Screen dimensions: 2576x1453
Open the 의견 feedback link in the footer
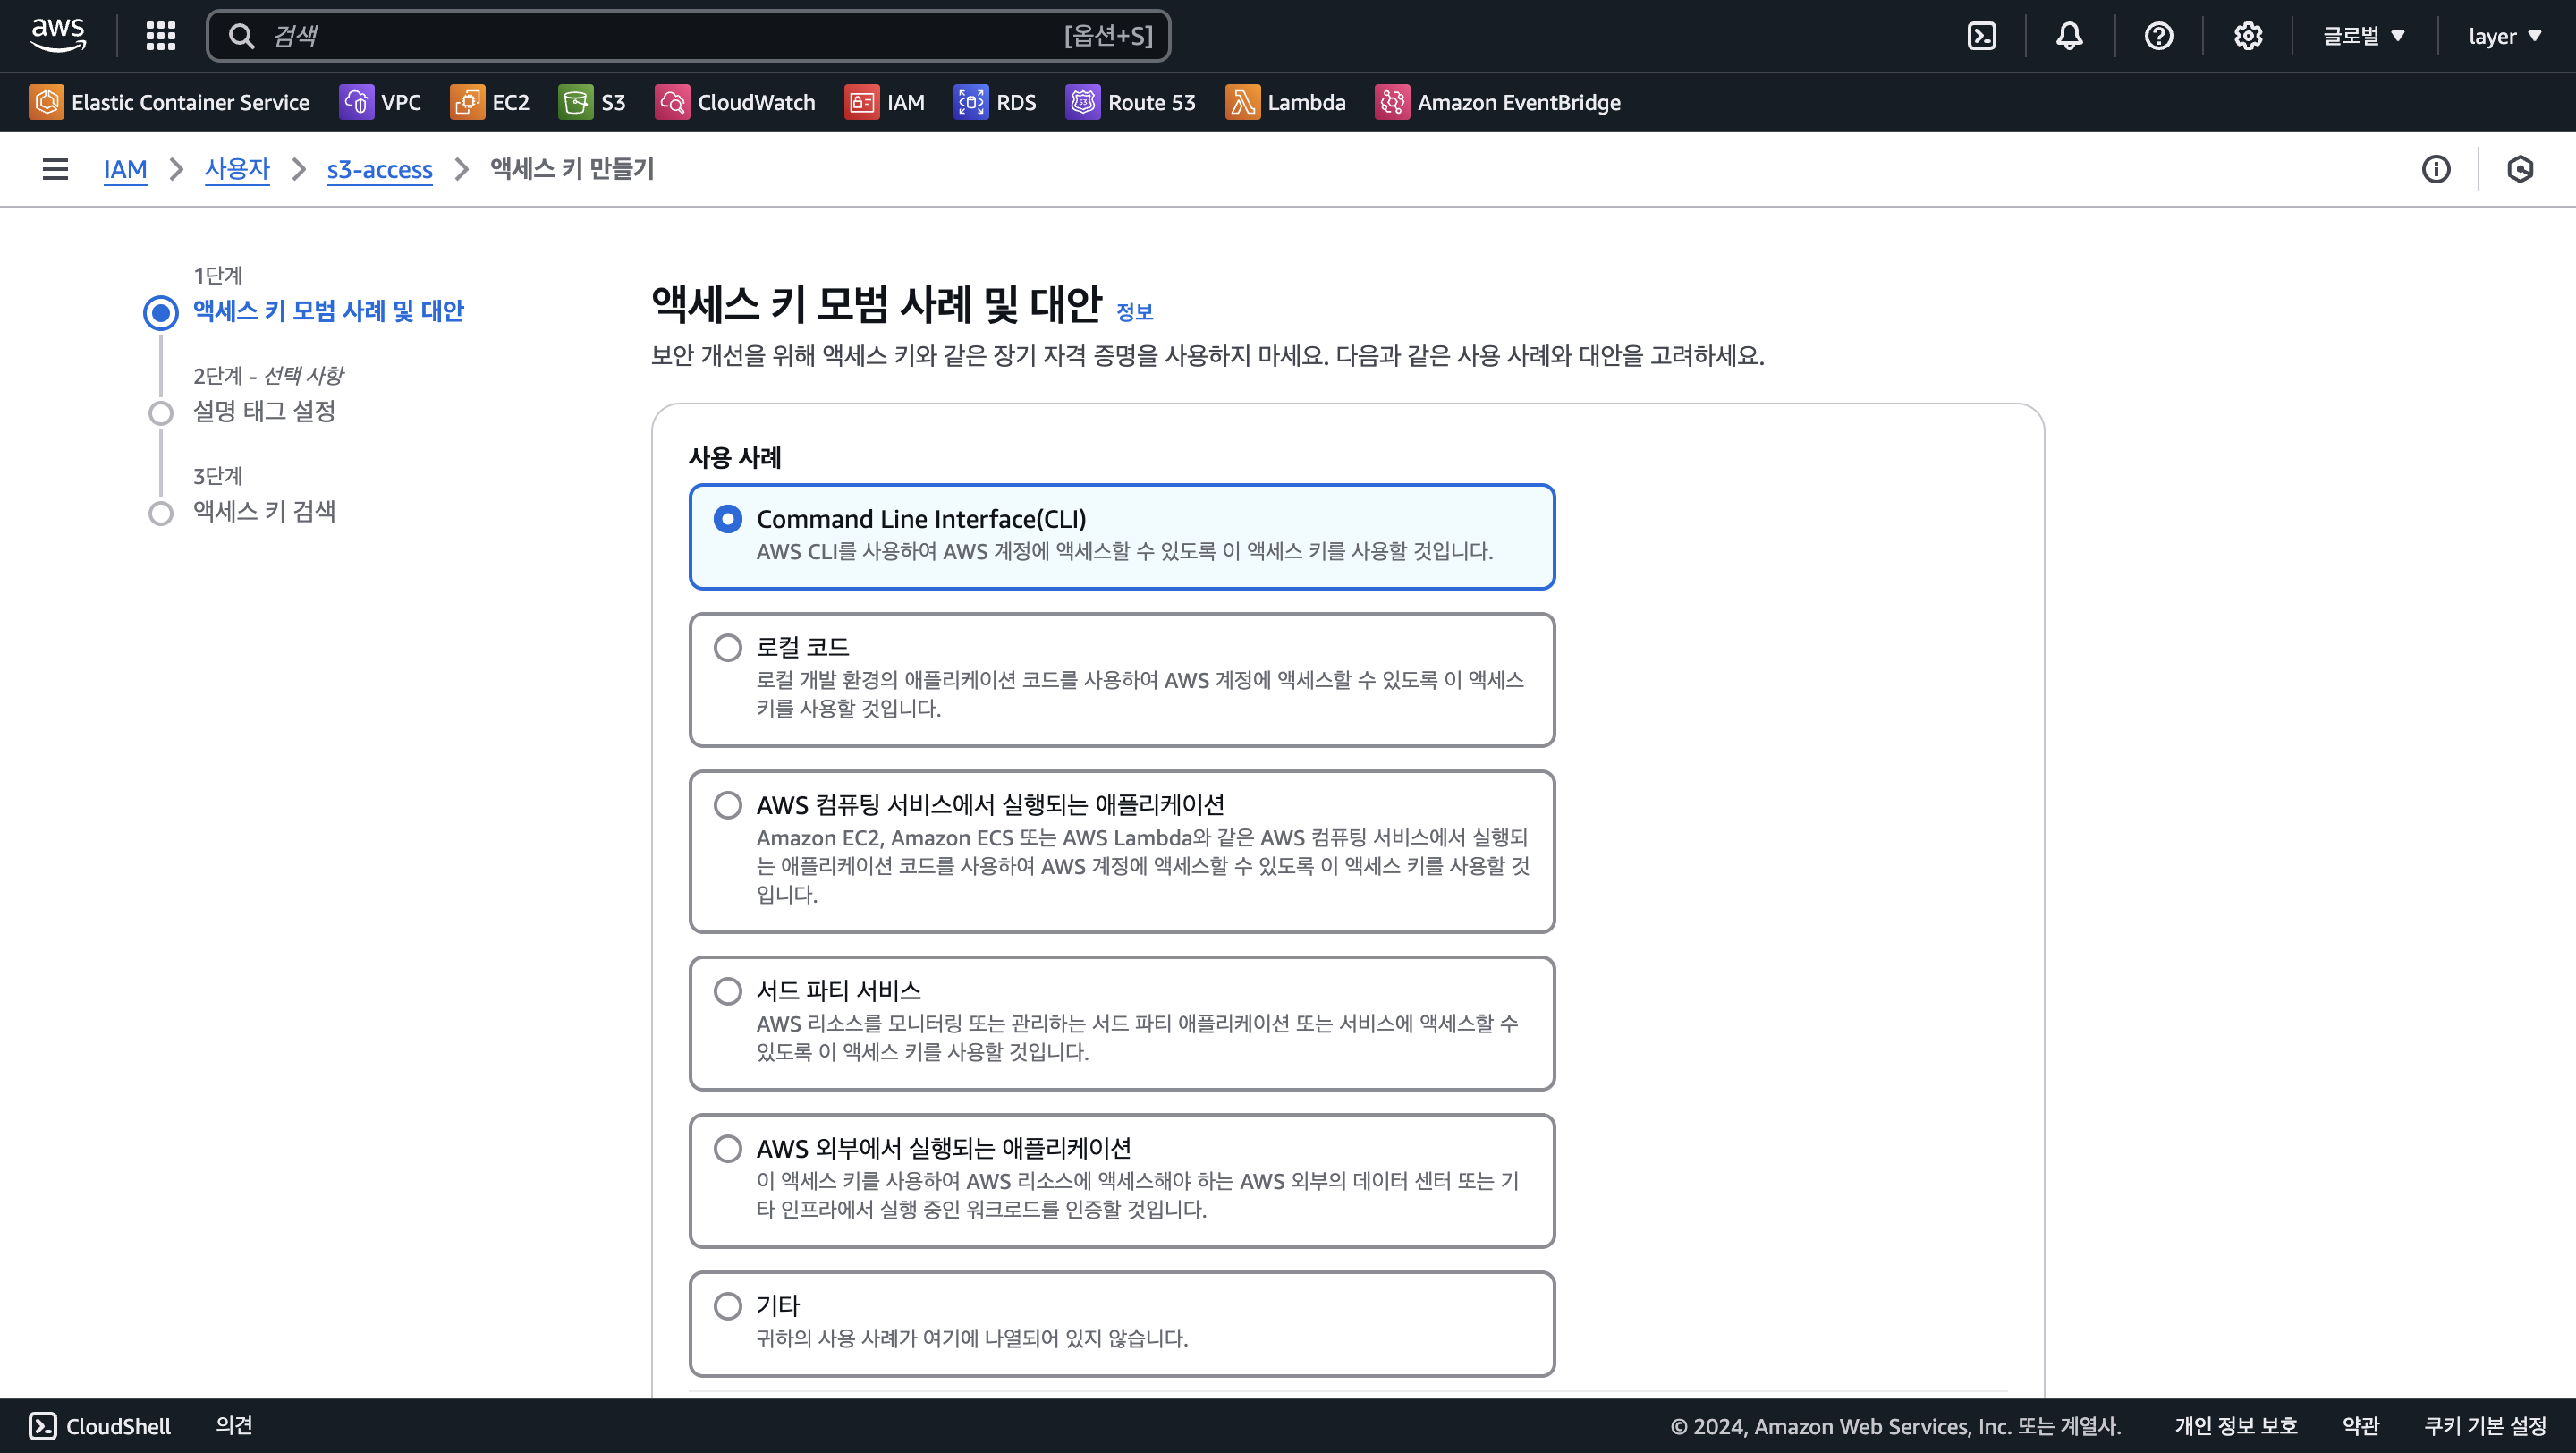click(234, 1425)
